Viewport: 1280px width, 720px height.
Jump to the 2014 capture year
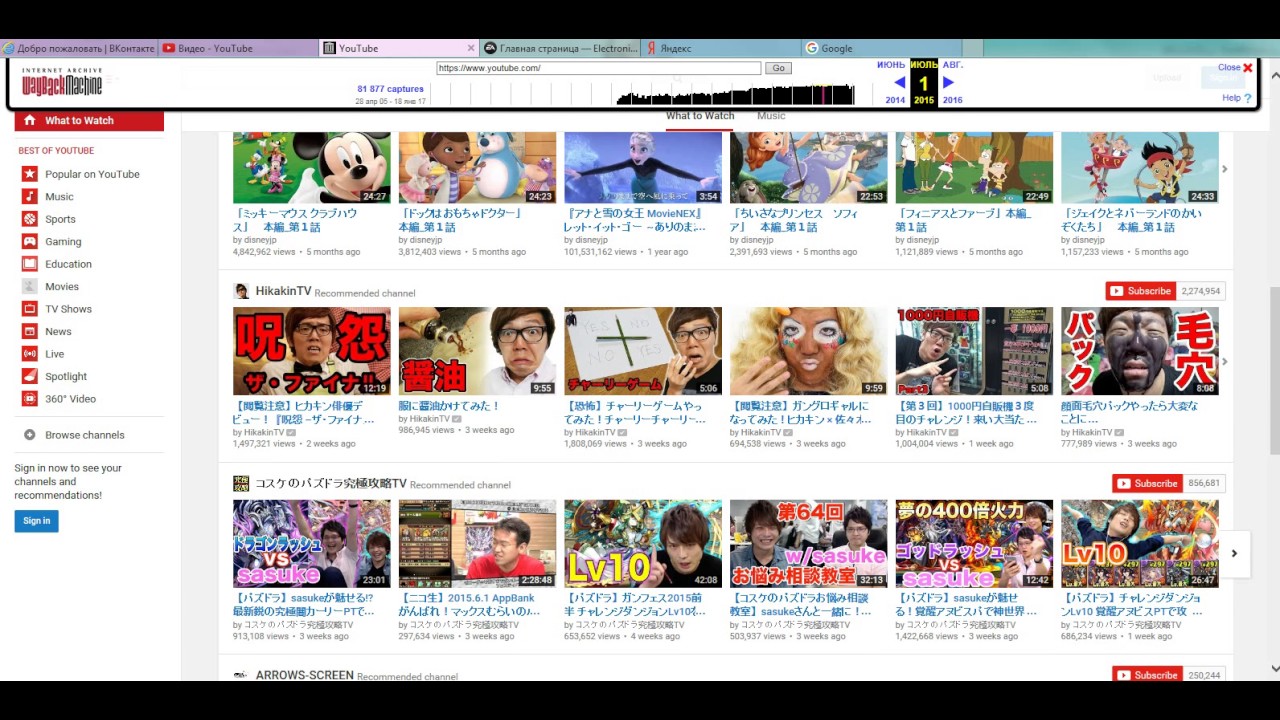click(895, 100)
